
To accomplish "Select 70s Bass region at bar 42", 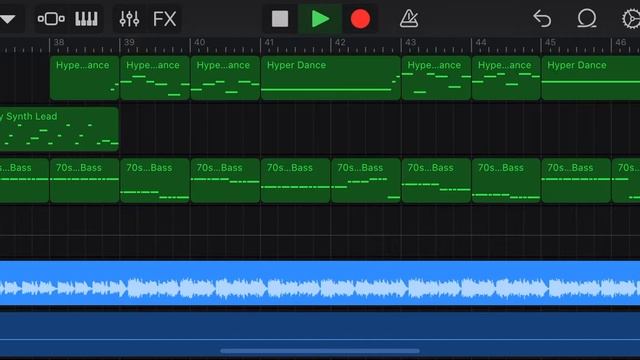I will (x=366, y=181).
